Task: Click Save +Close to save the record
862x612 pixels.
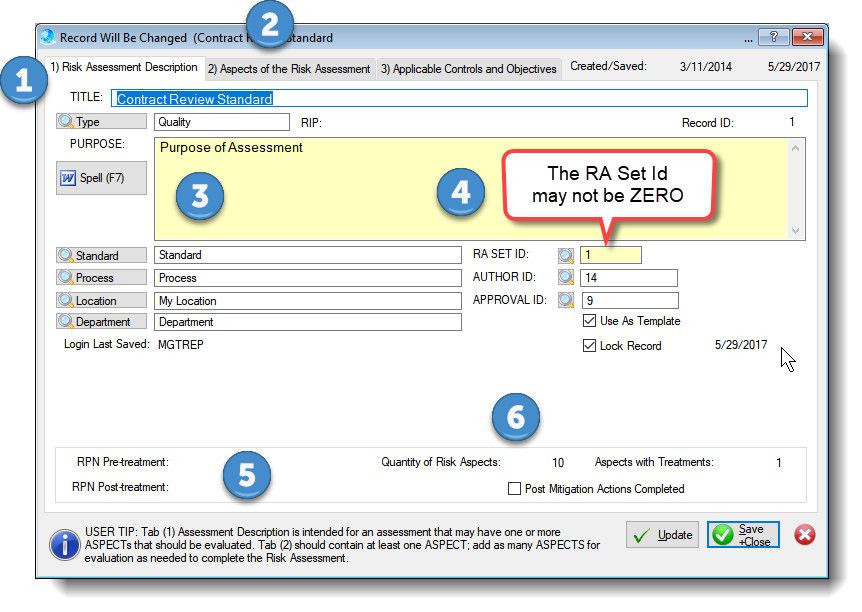Action: point(742,535)
